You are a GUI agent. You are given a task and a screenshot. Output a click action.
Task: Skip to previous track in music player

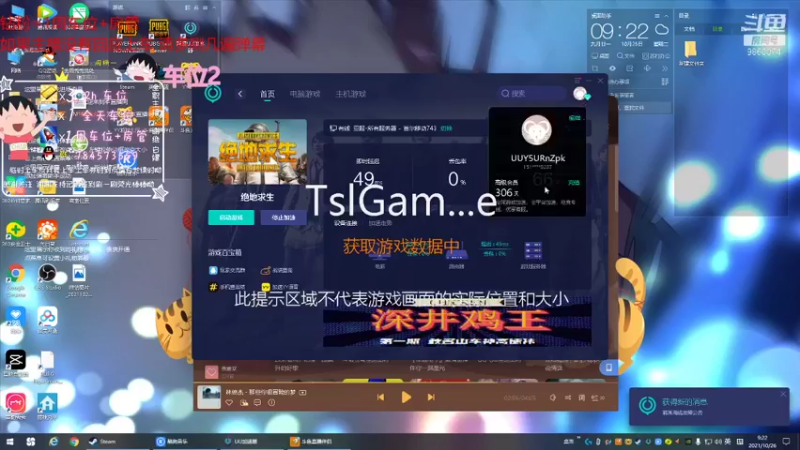point(381,397)
